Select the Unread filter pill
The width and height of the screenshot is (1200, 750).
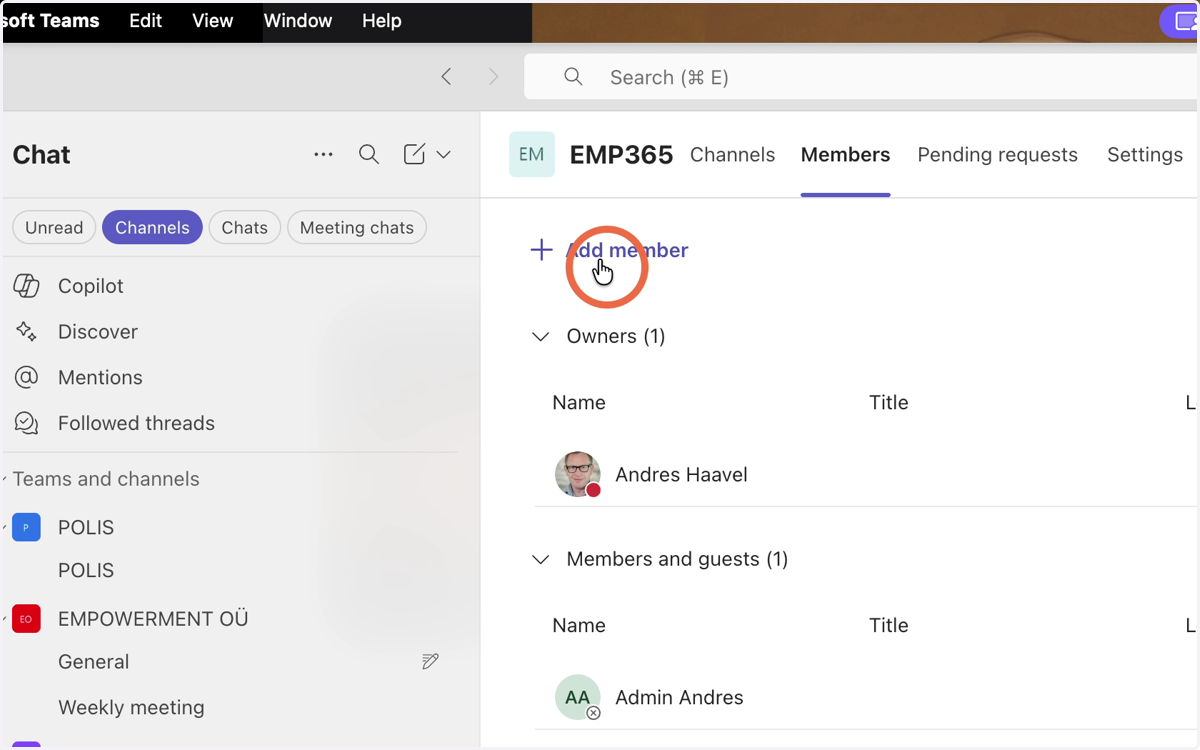point(54,228)
